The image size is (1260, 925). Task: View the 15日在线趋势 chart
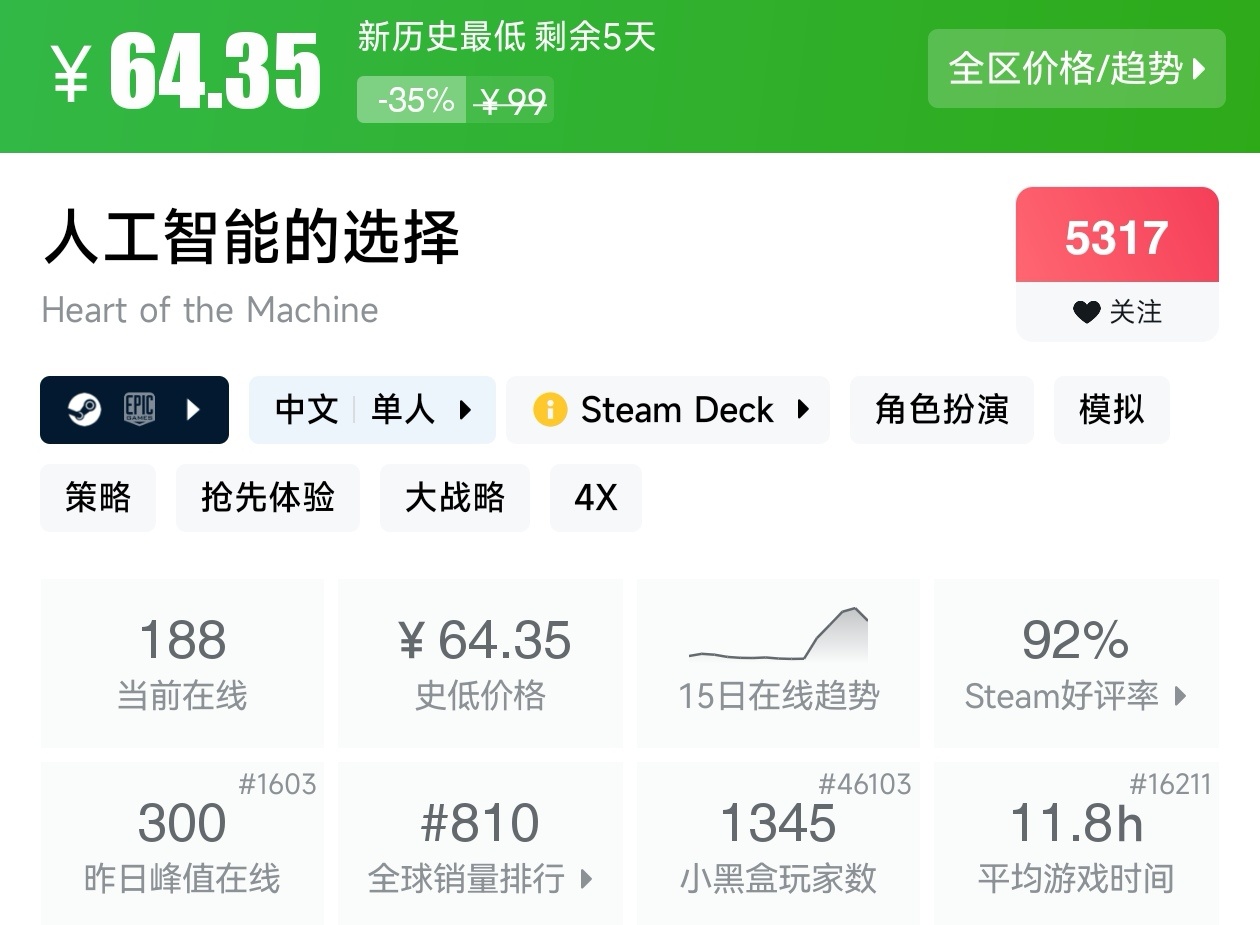(x=778, y=662)
